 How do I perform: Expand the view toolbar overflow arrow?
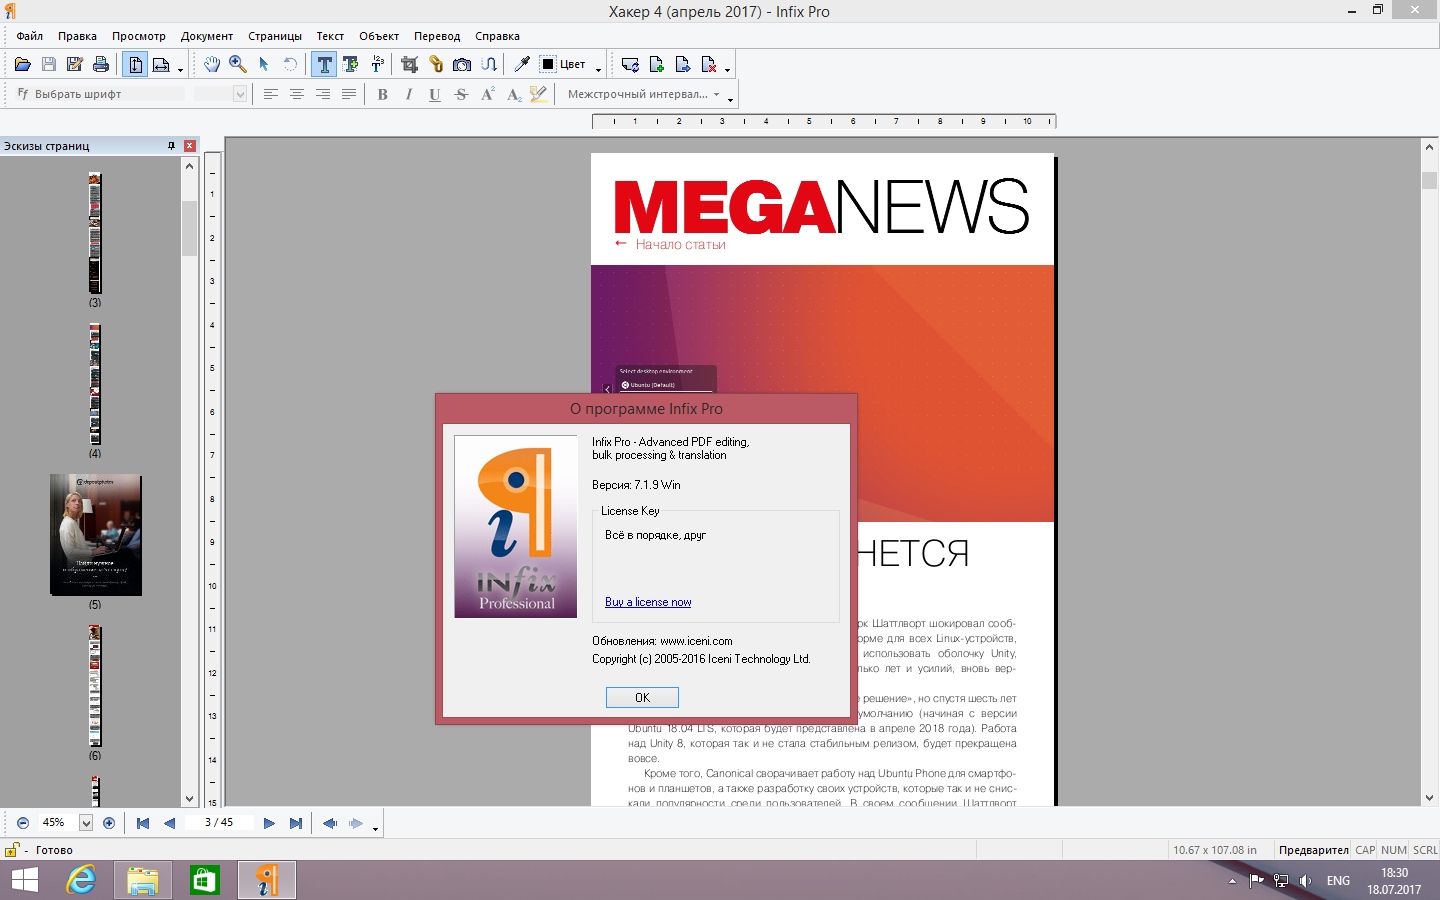tap(180, 70)
